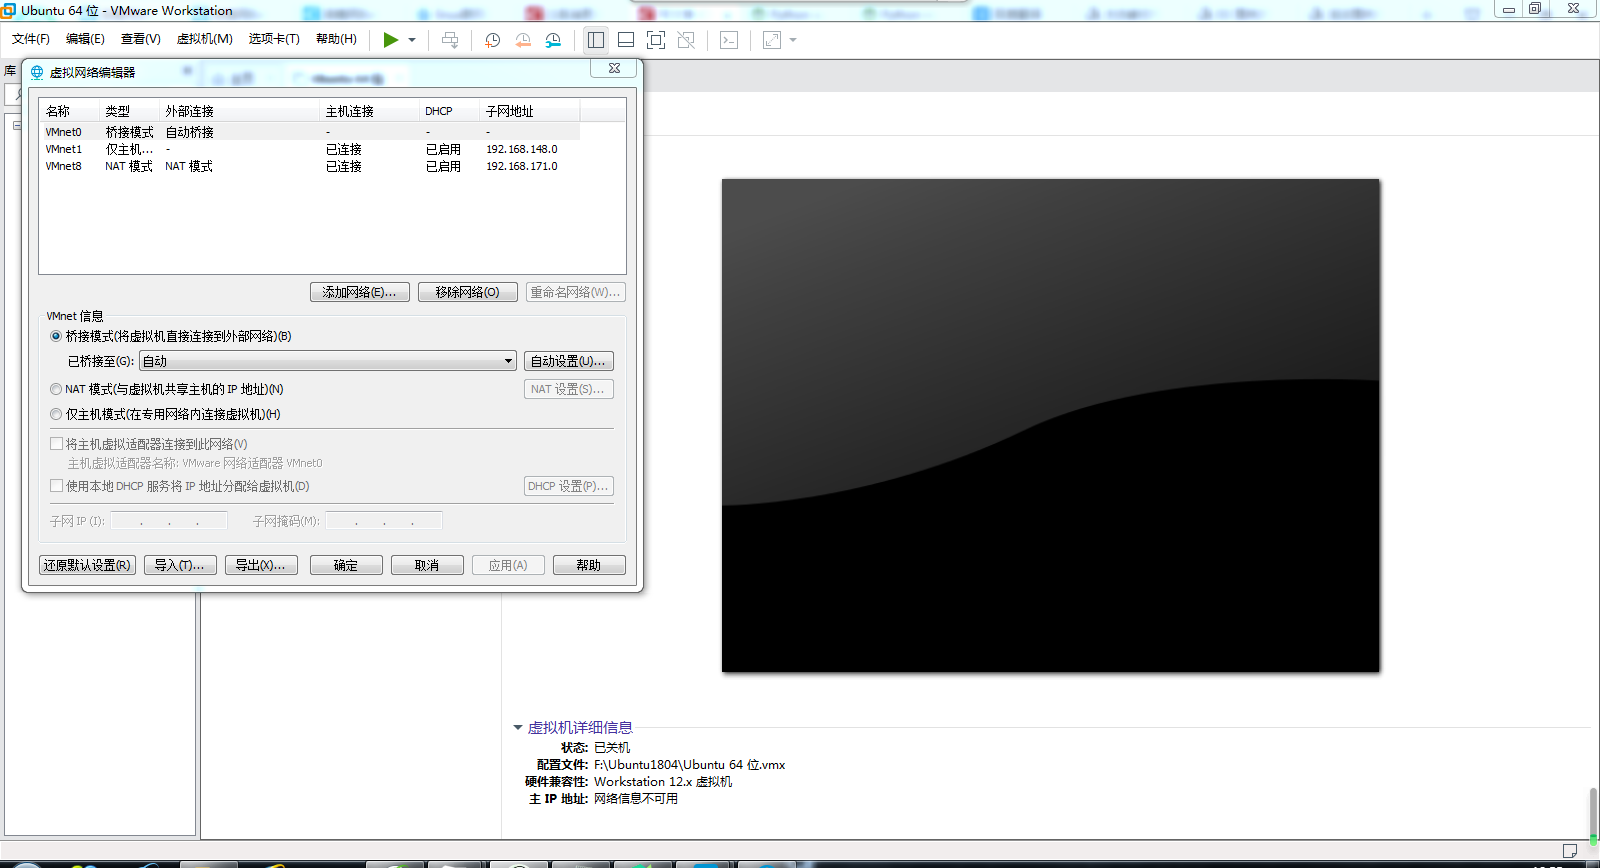Screen dimensions: 1600x868
Task: Take a snapshot with the clock-plus icon
Action: click(492, 40)
